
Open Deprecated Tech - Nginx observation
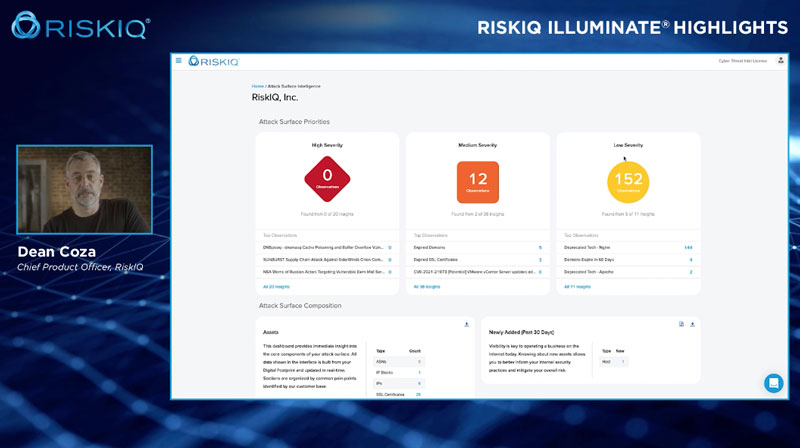click(x=628, y=247)
